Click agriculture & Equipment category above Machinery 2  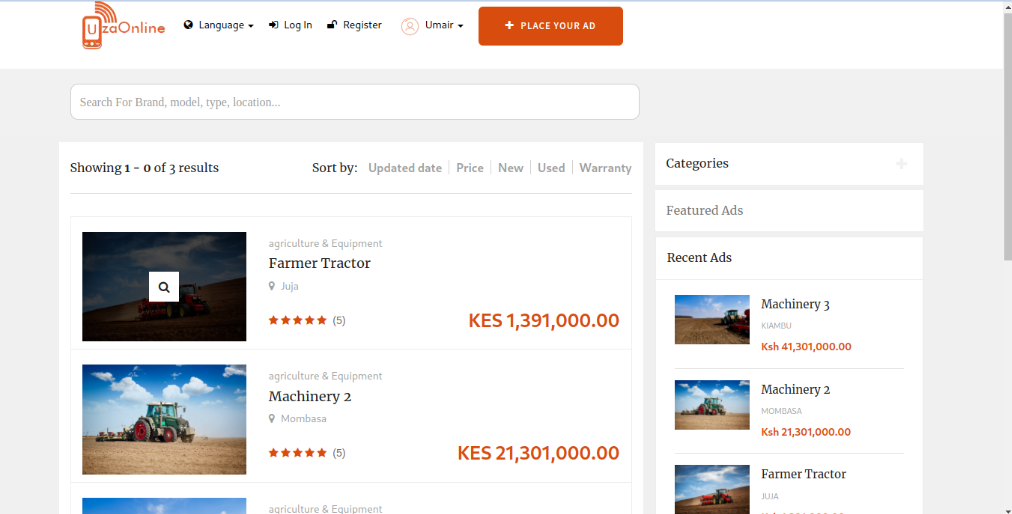point(325,376)
